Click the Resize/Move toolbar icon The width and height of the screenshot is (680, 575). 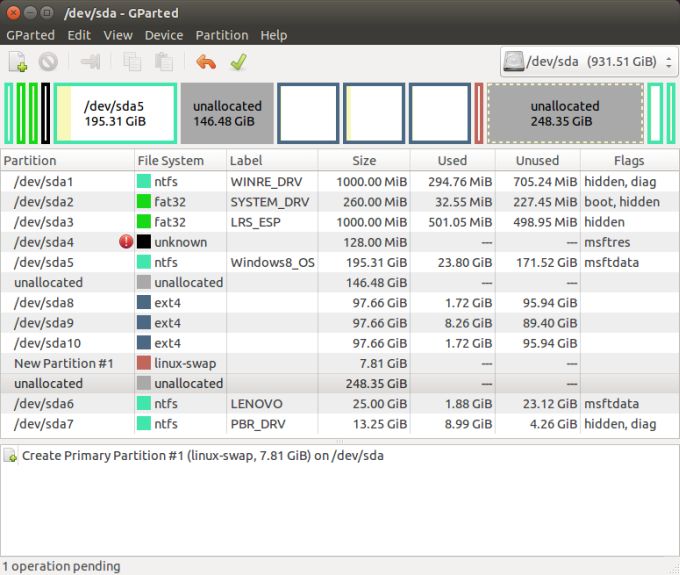90,62
